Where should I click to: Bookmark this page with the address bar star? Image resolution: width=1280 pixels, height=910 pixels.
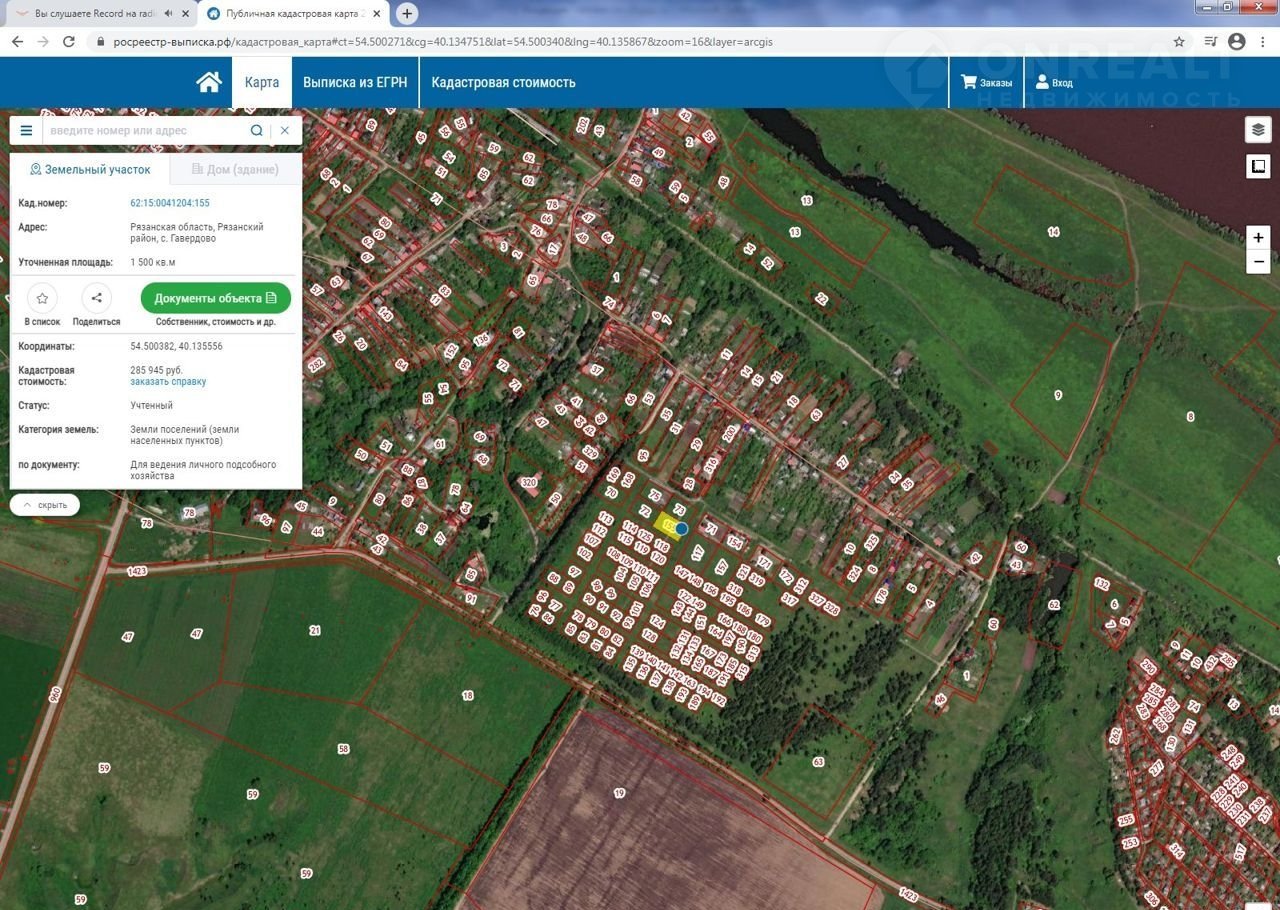(1179, 42)
